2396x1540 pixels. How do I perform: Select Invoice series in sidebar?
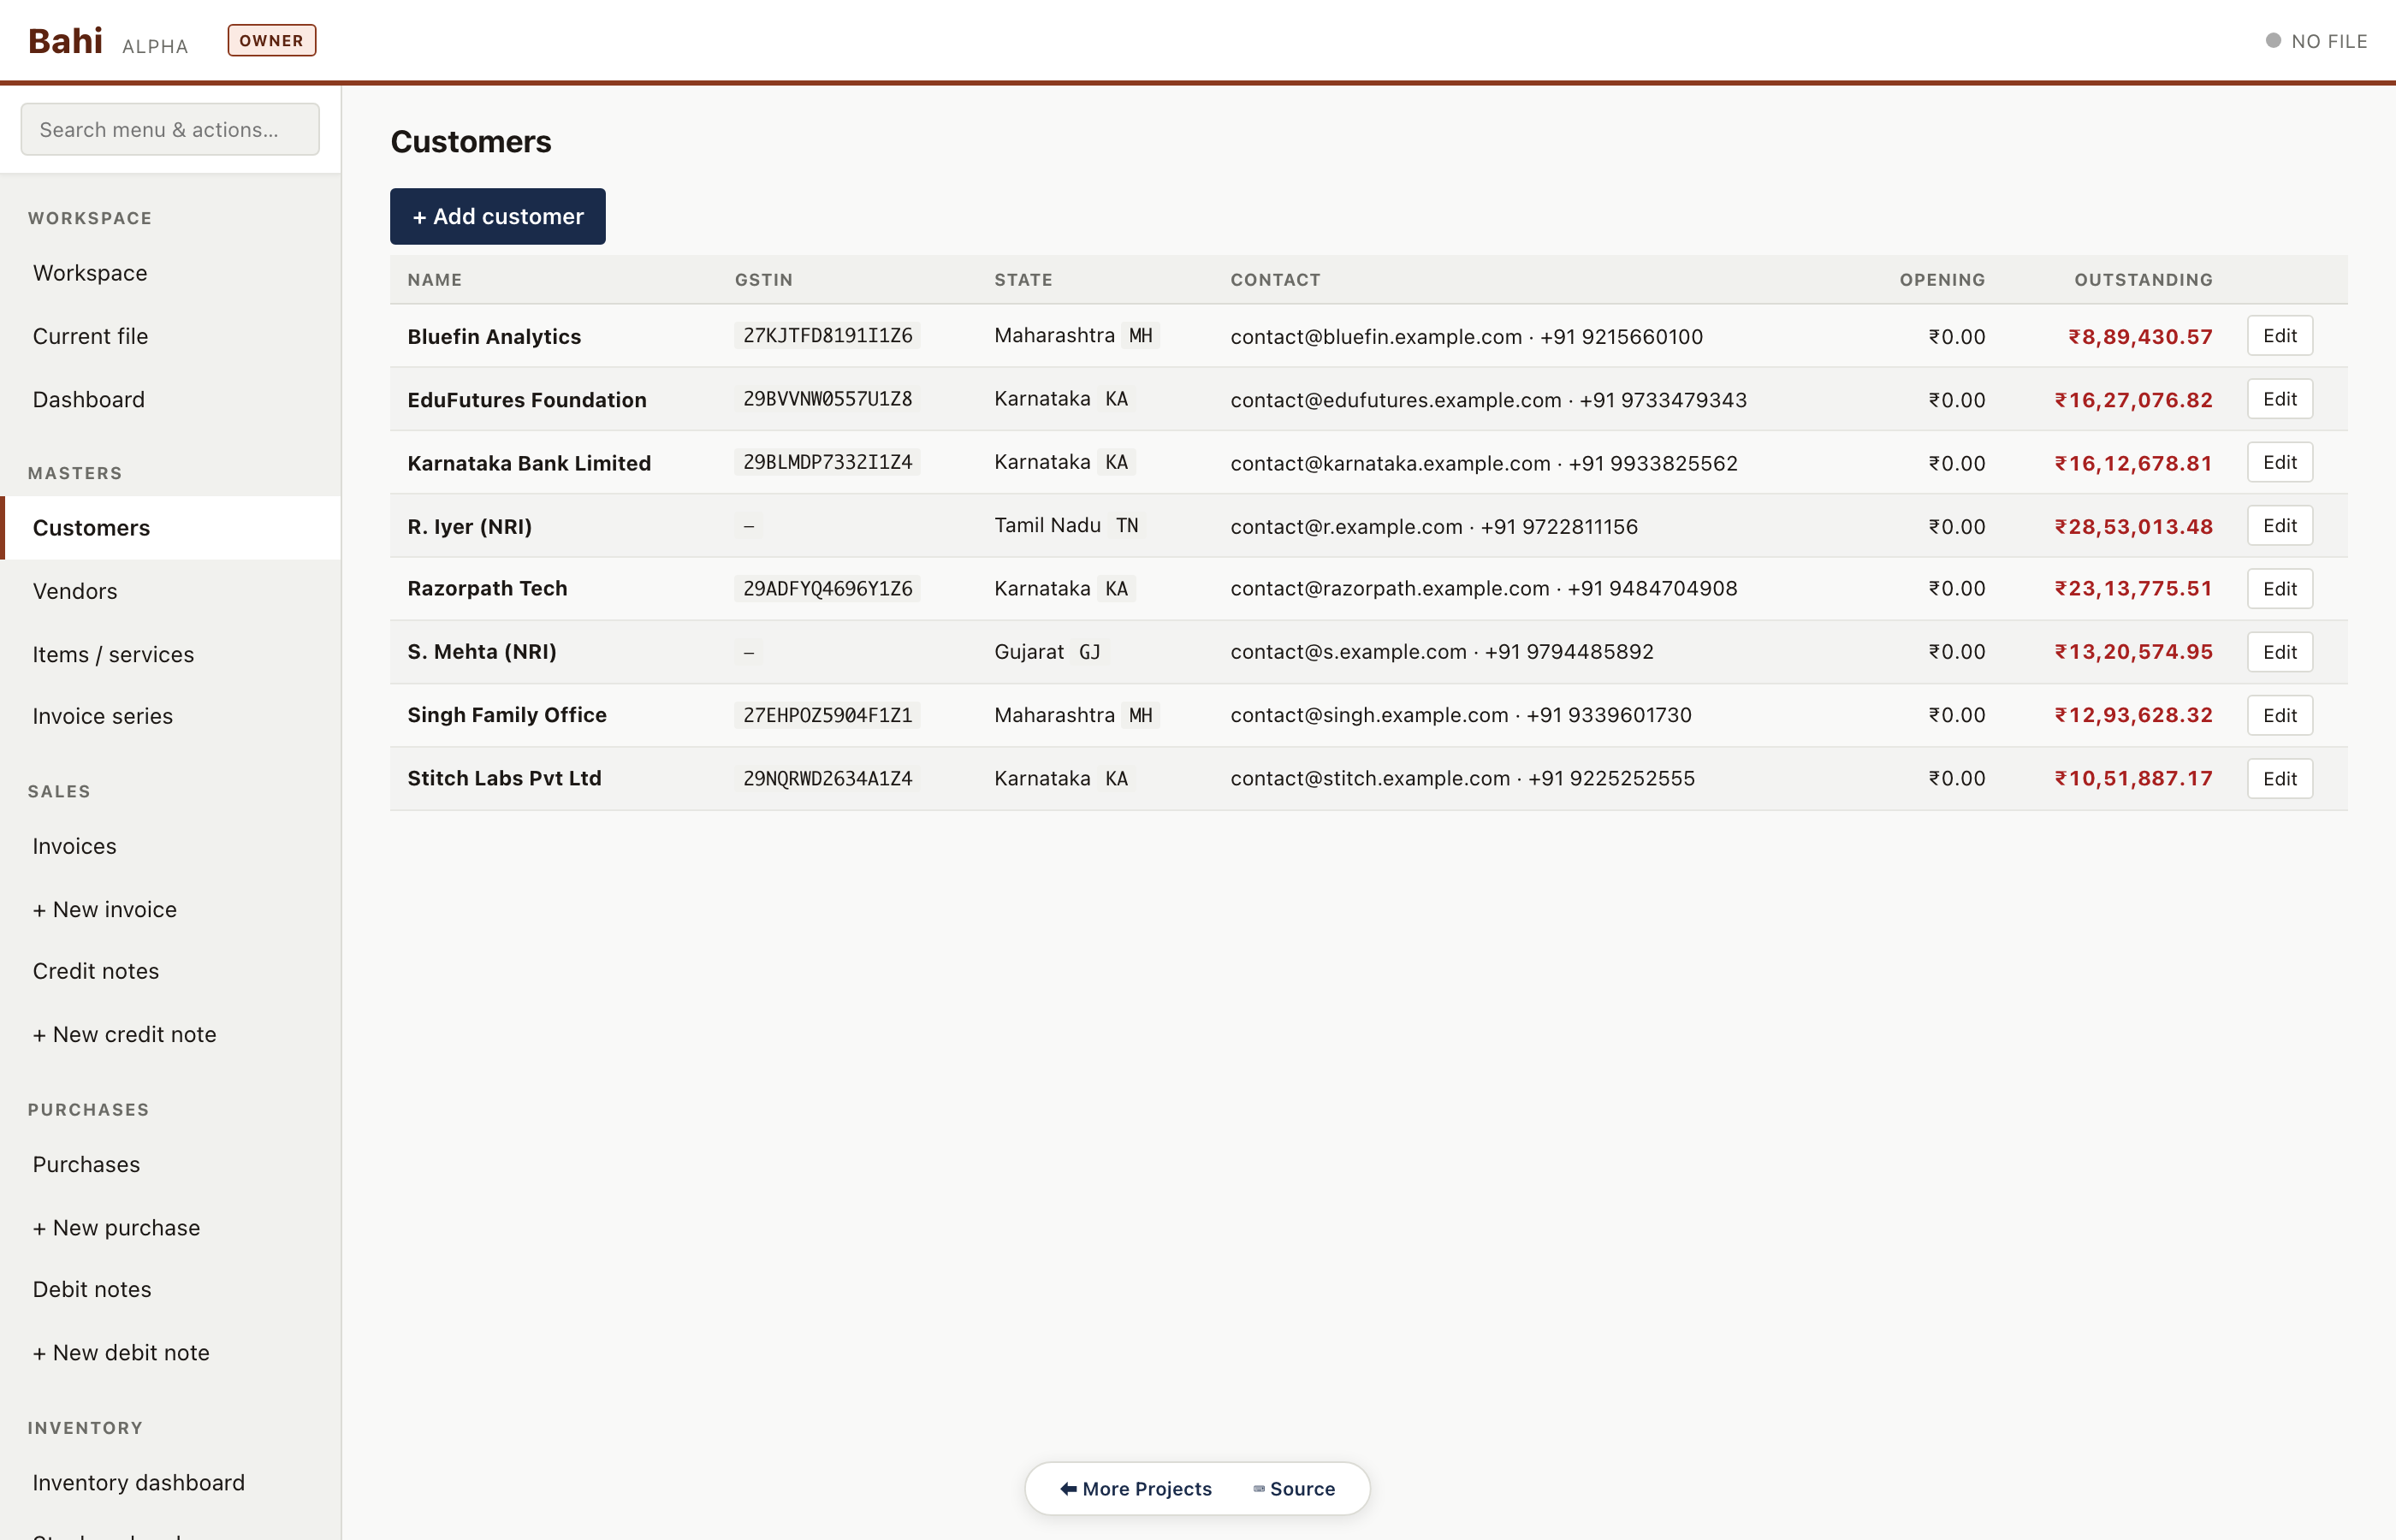tap(102, 716)
